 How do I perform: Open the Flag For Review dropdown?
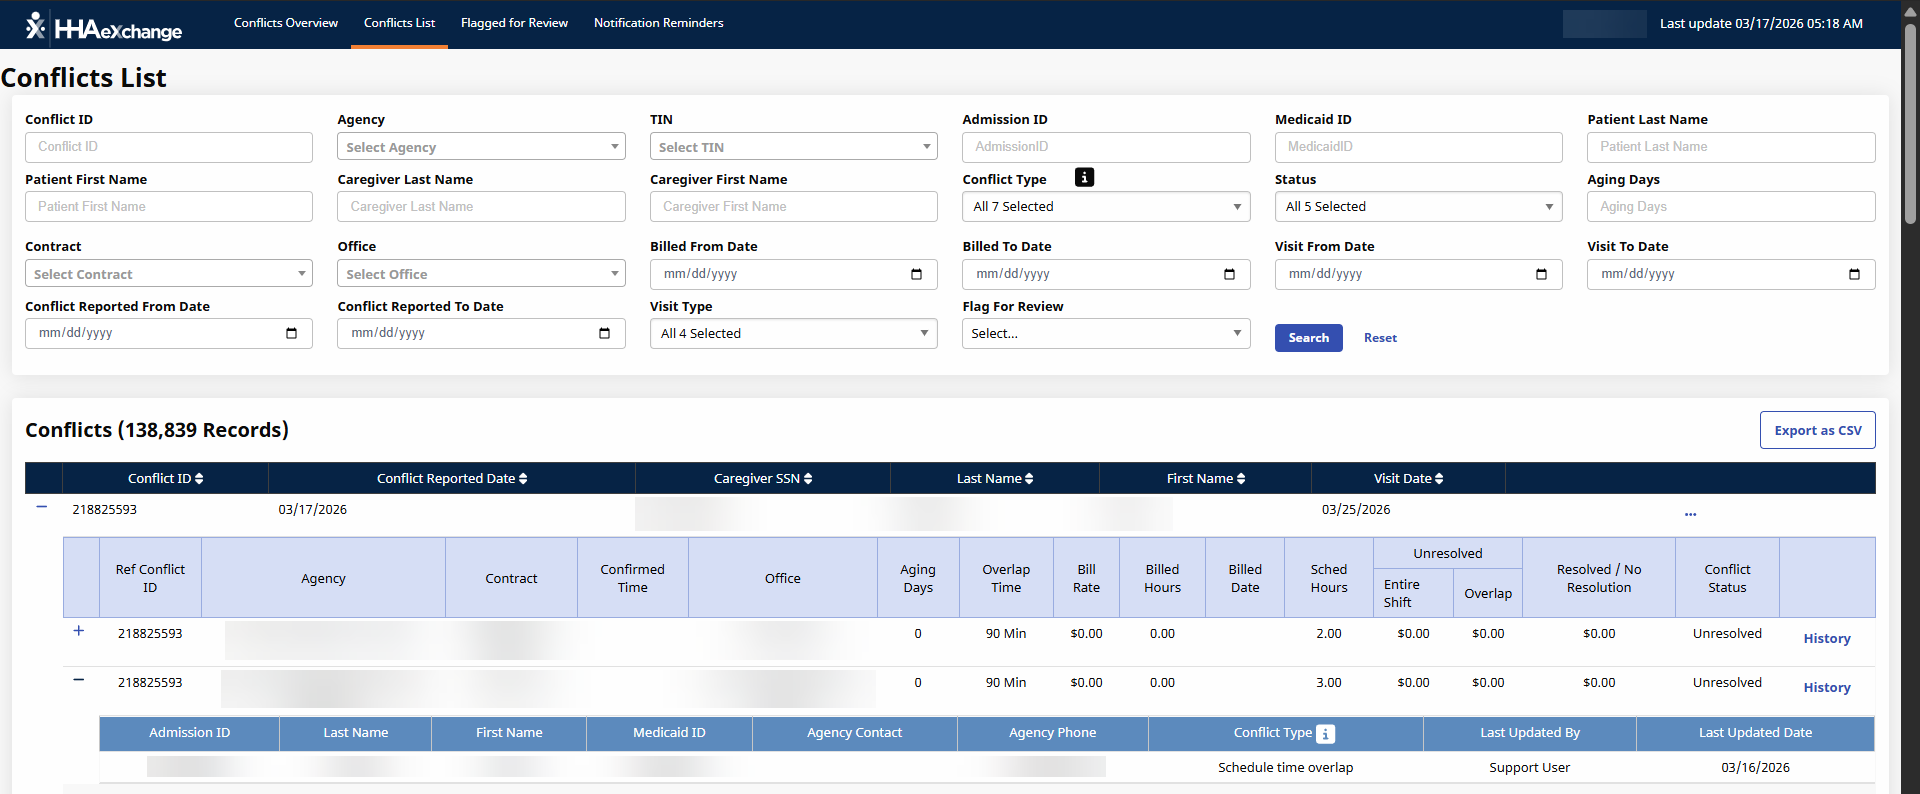[1106, 334]
